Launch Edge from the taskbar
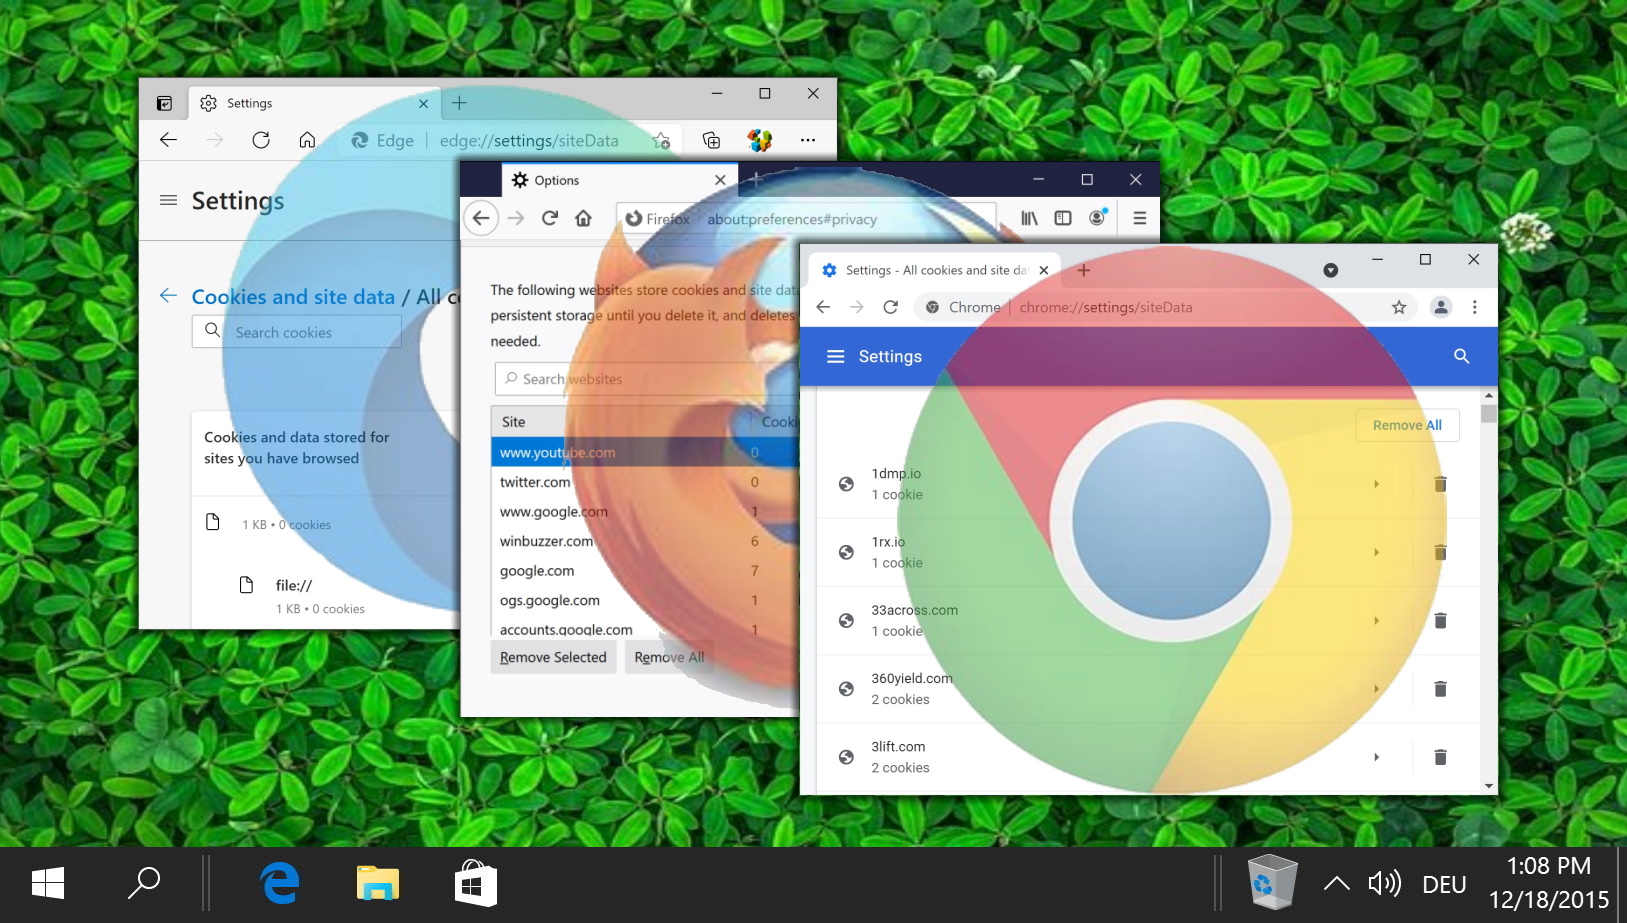The width and height of the screenshot is (1627, 923). click(x=280, y=884)
